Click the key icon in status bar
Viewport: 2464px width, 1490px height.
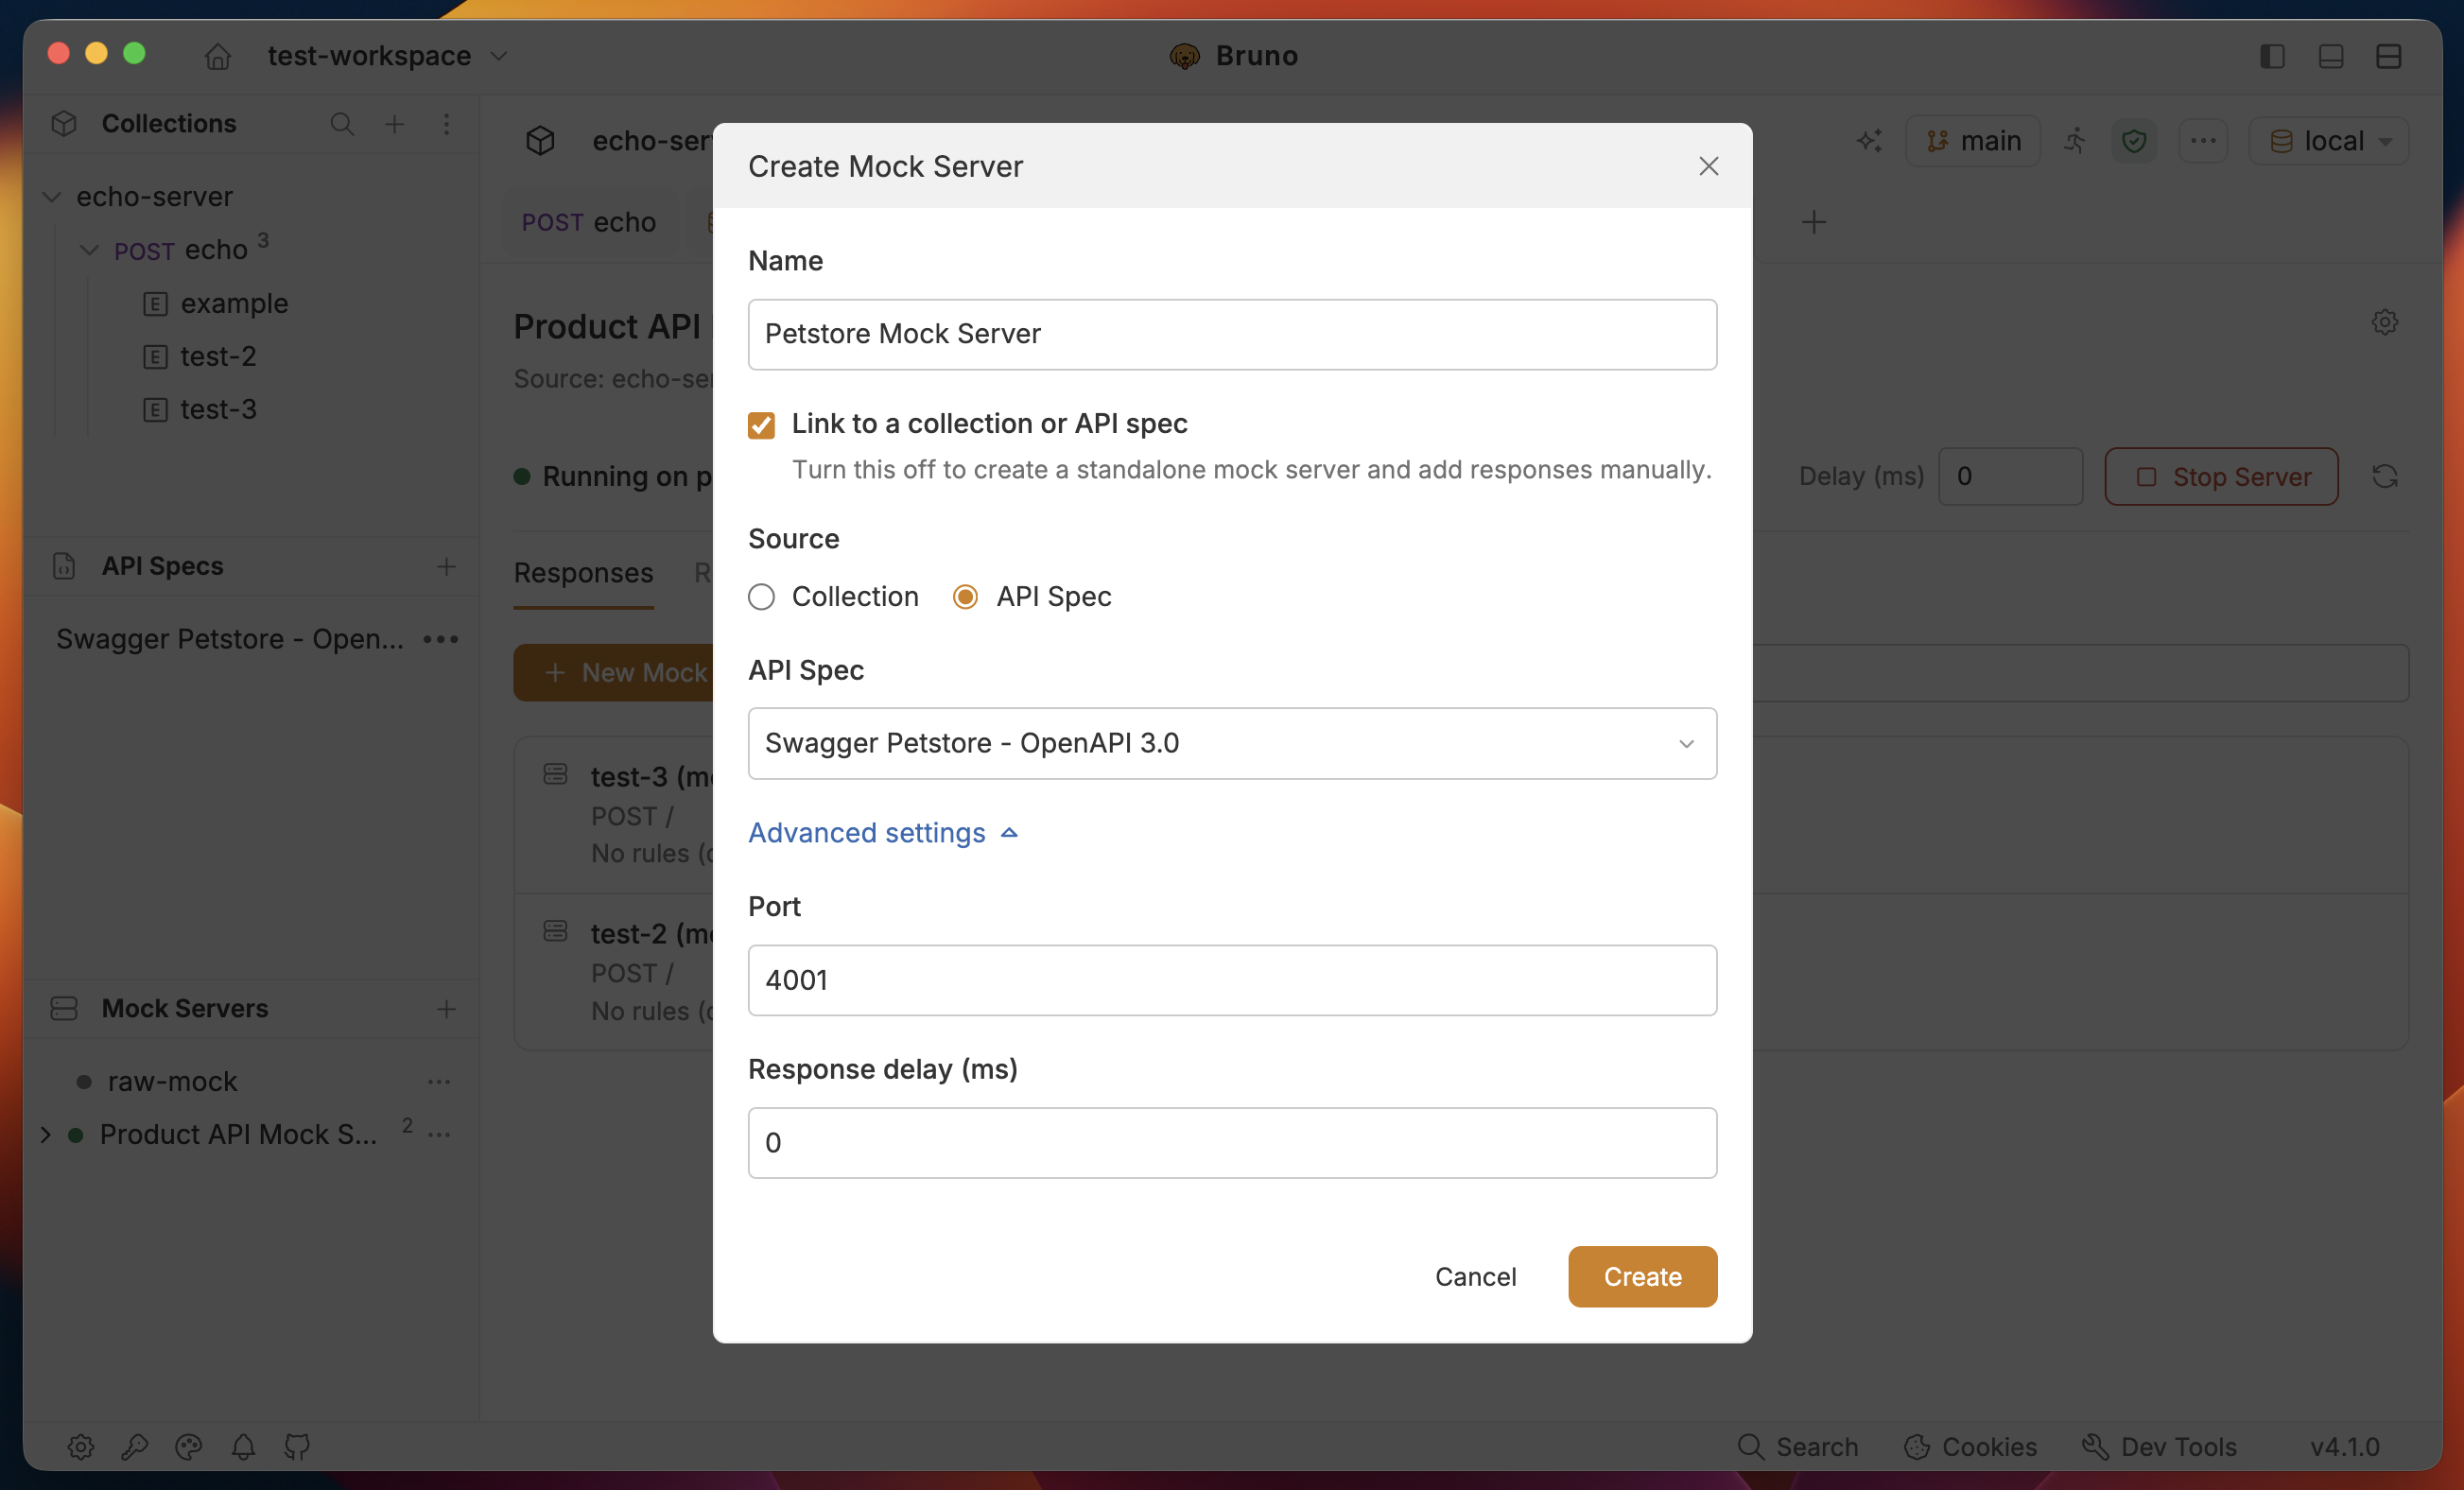[135, 1446]
